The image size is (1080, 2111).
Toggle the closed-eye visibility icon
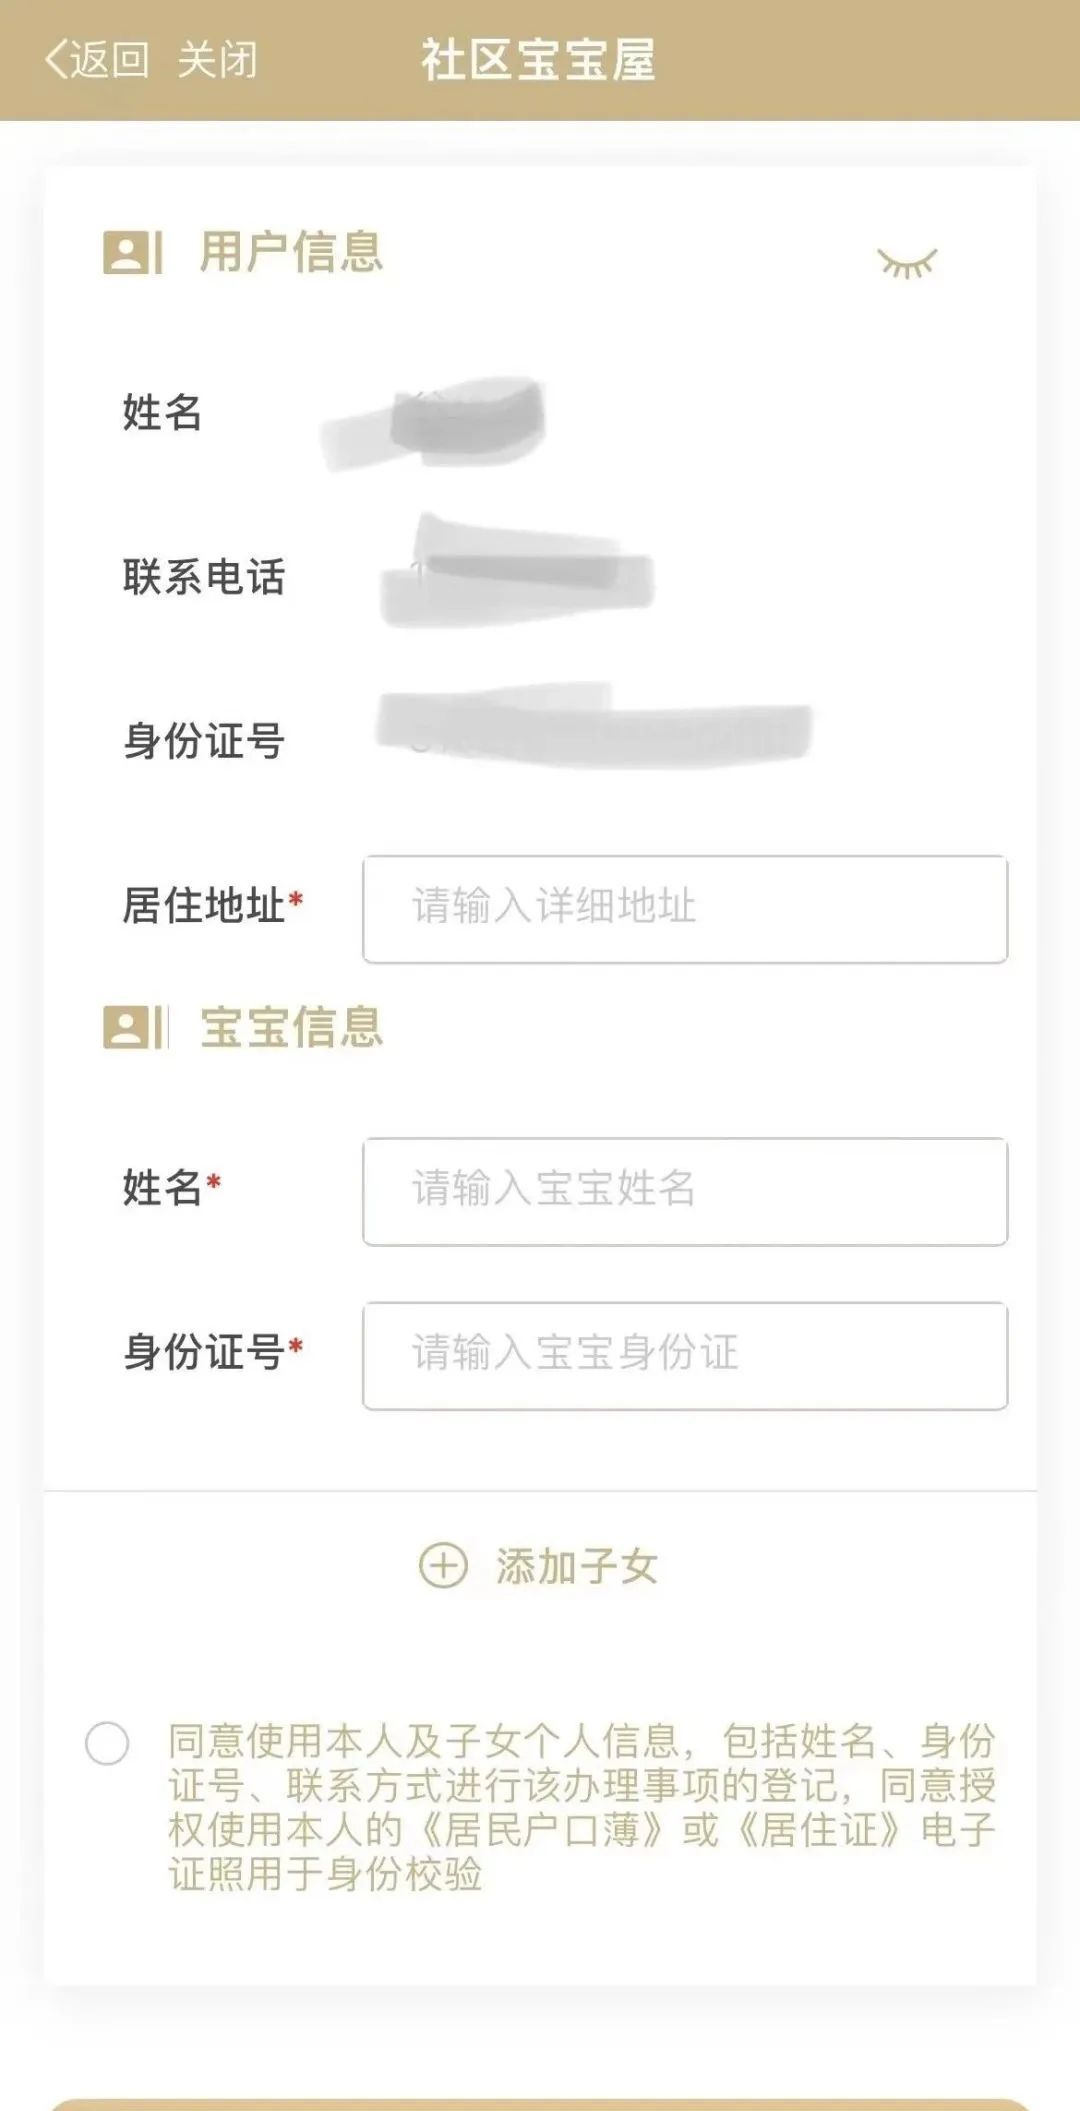(x=906, y=263)
